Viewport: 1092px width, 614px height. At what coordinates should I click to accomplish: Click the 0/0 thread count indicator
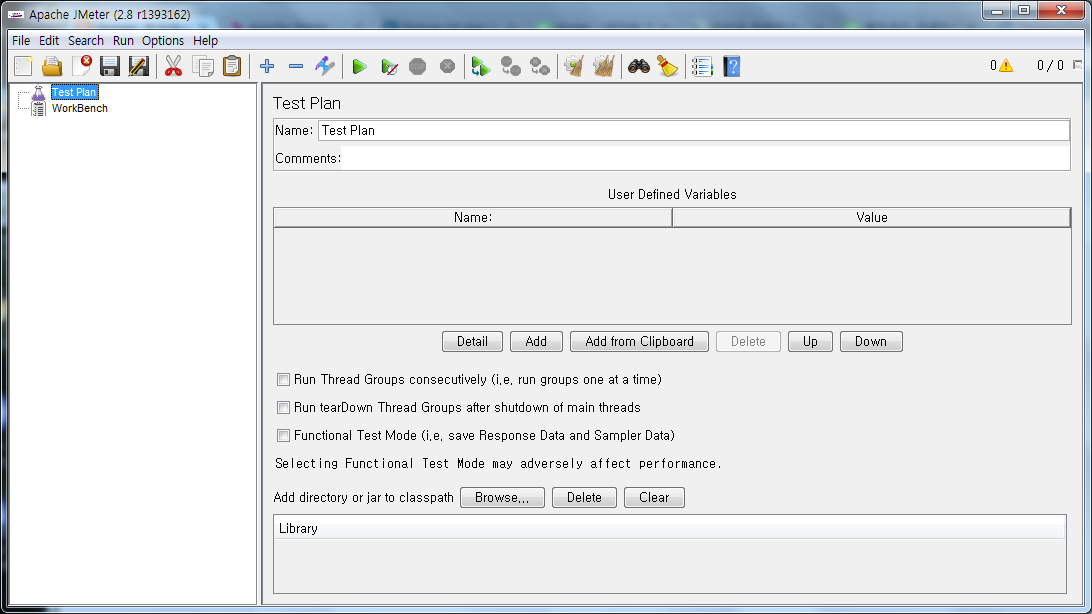pyautogui.click(x=1050, y=65)
